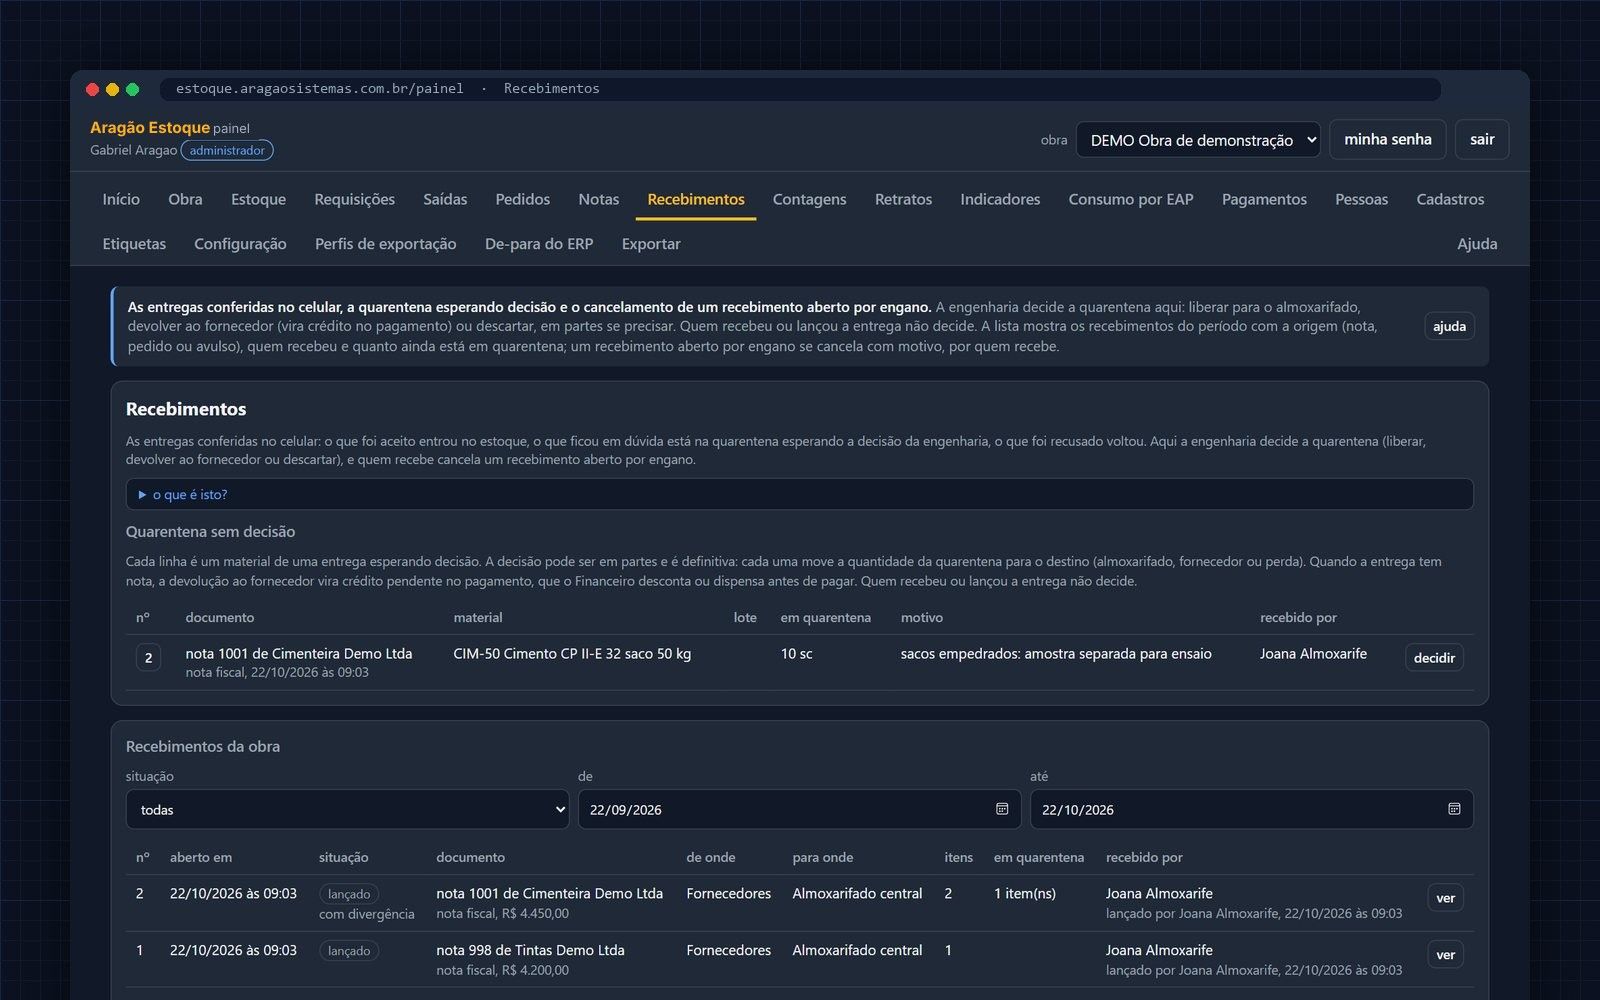The image size is (1600, 1000).
Task: Open the Cadastros tab
Action: 1450,199
